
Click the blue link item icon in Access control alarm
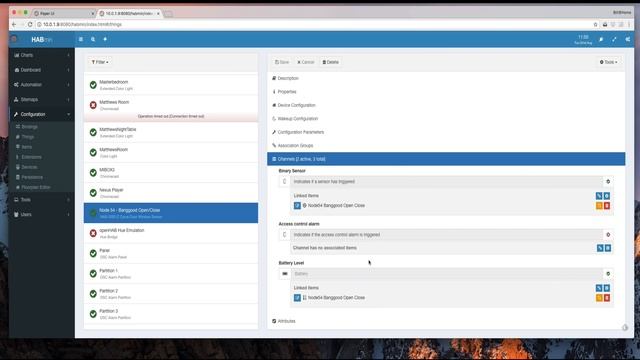[600, 248]
